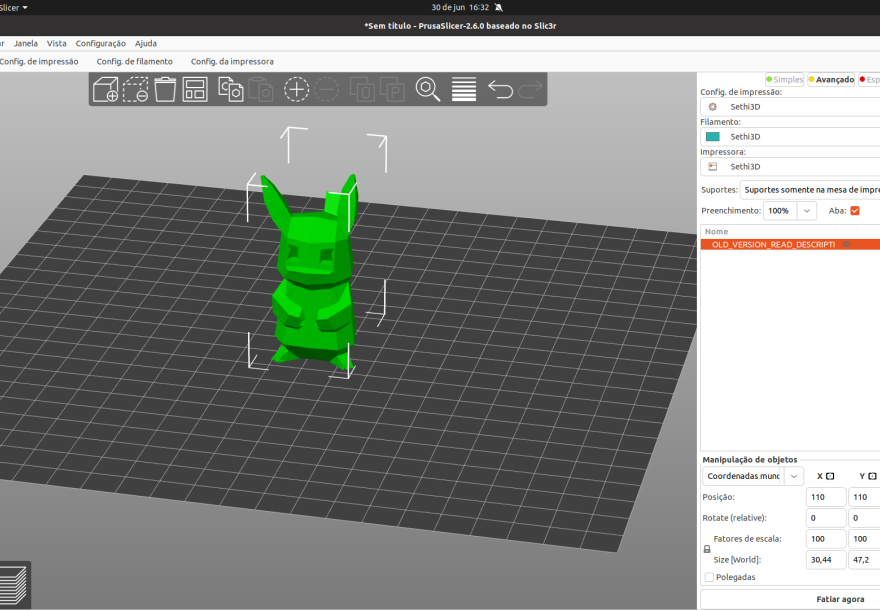This screenshot has height=610, width=880.
Task: Click the Search magnifier icon
Action: click(428, 89)
